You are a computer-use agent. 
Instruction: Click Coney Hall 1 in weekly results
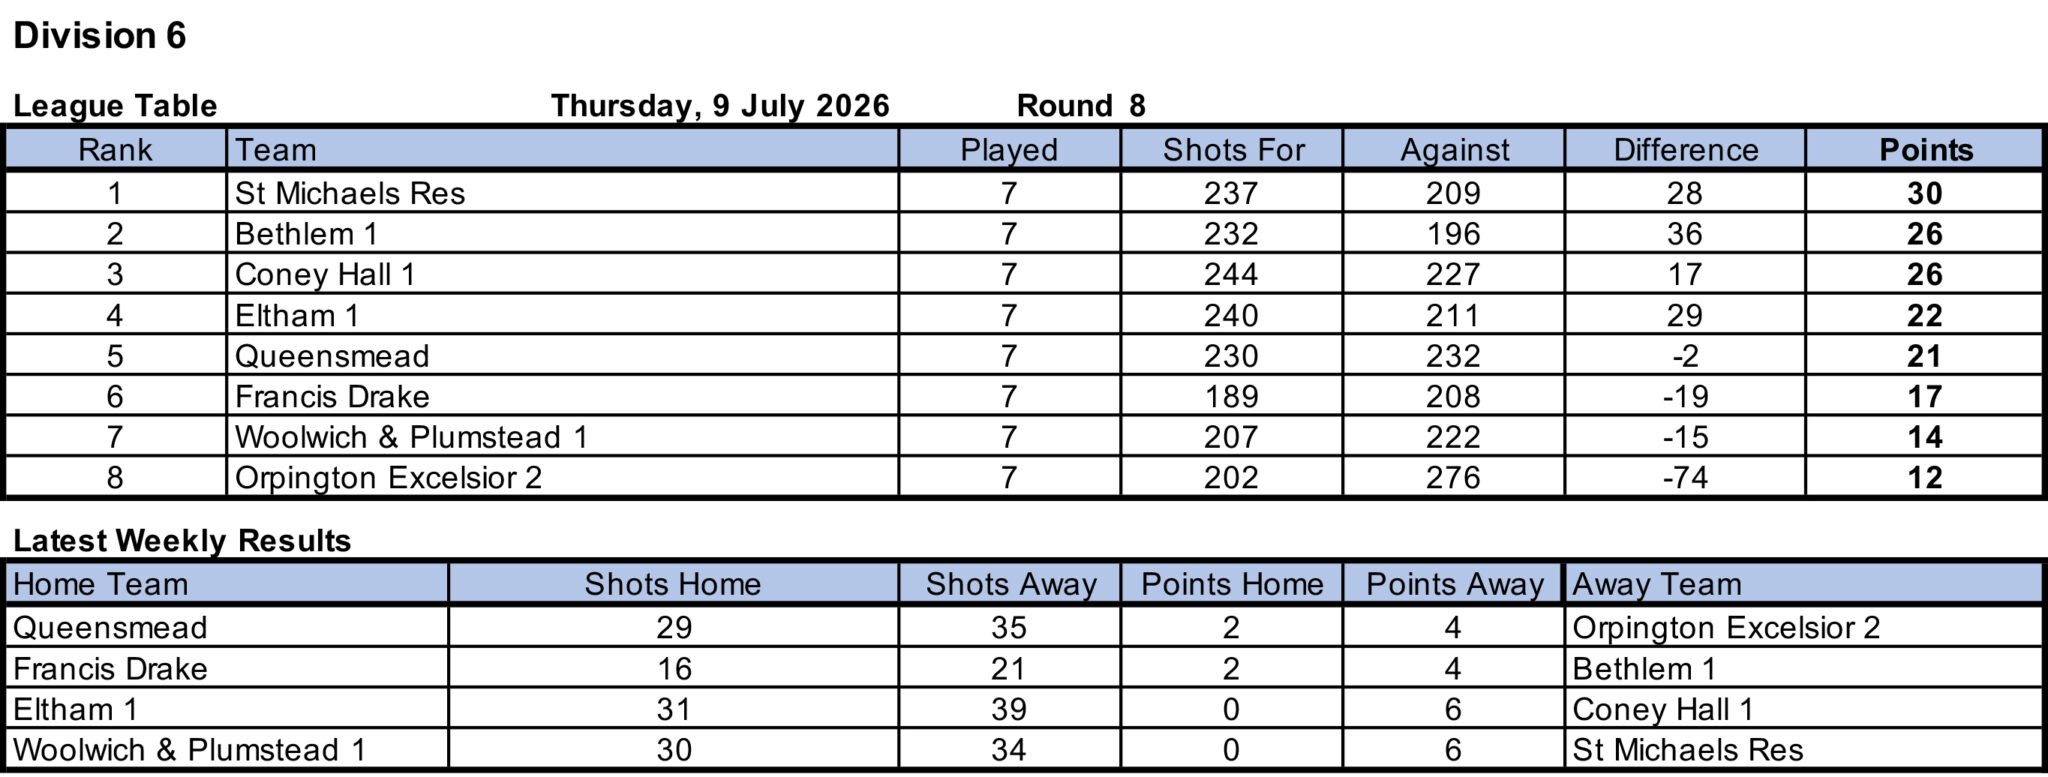pyautogui.click(x=1663, y=710)
